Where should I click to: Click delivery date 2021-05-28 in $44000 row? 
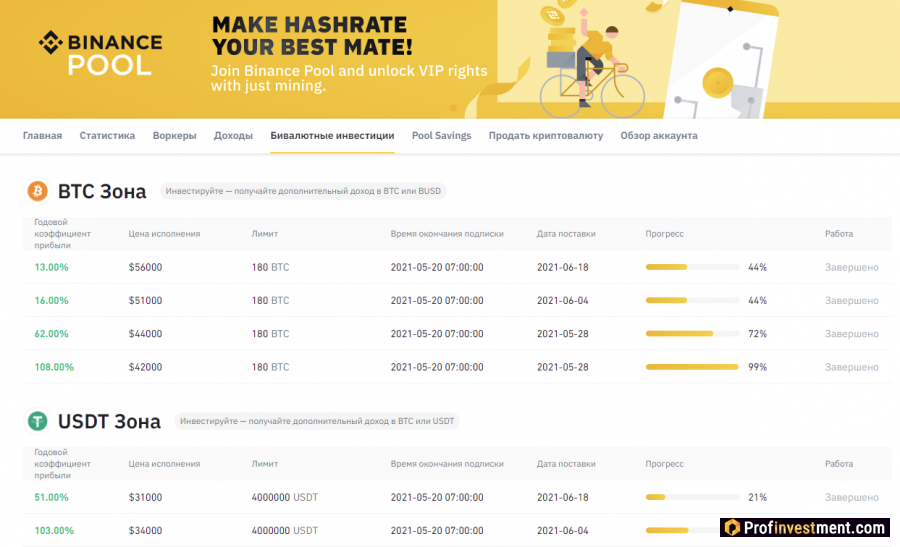(562, 333)
